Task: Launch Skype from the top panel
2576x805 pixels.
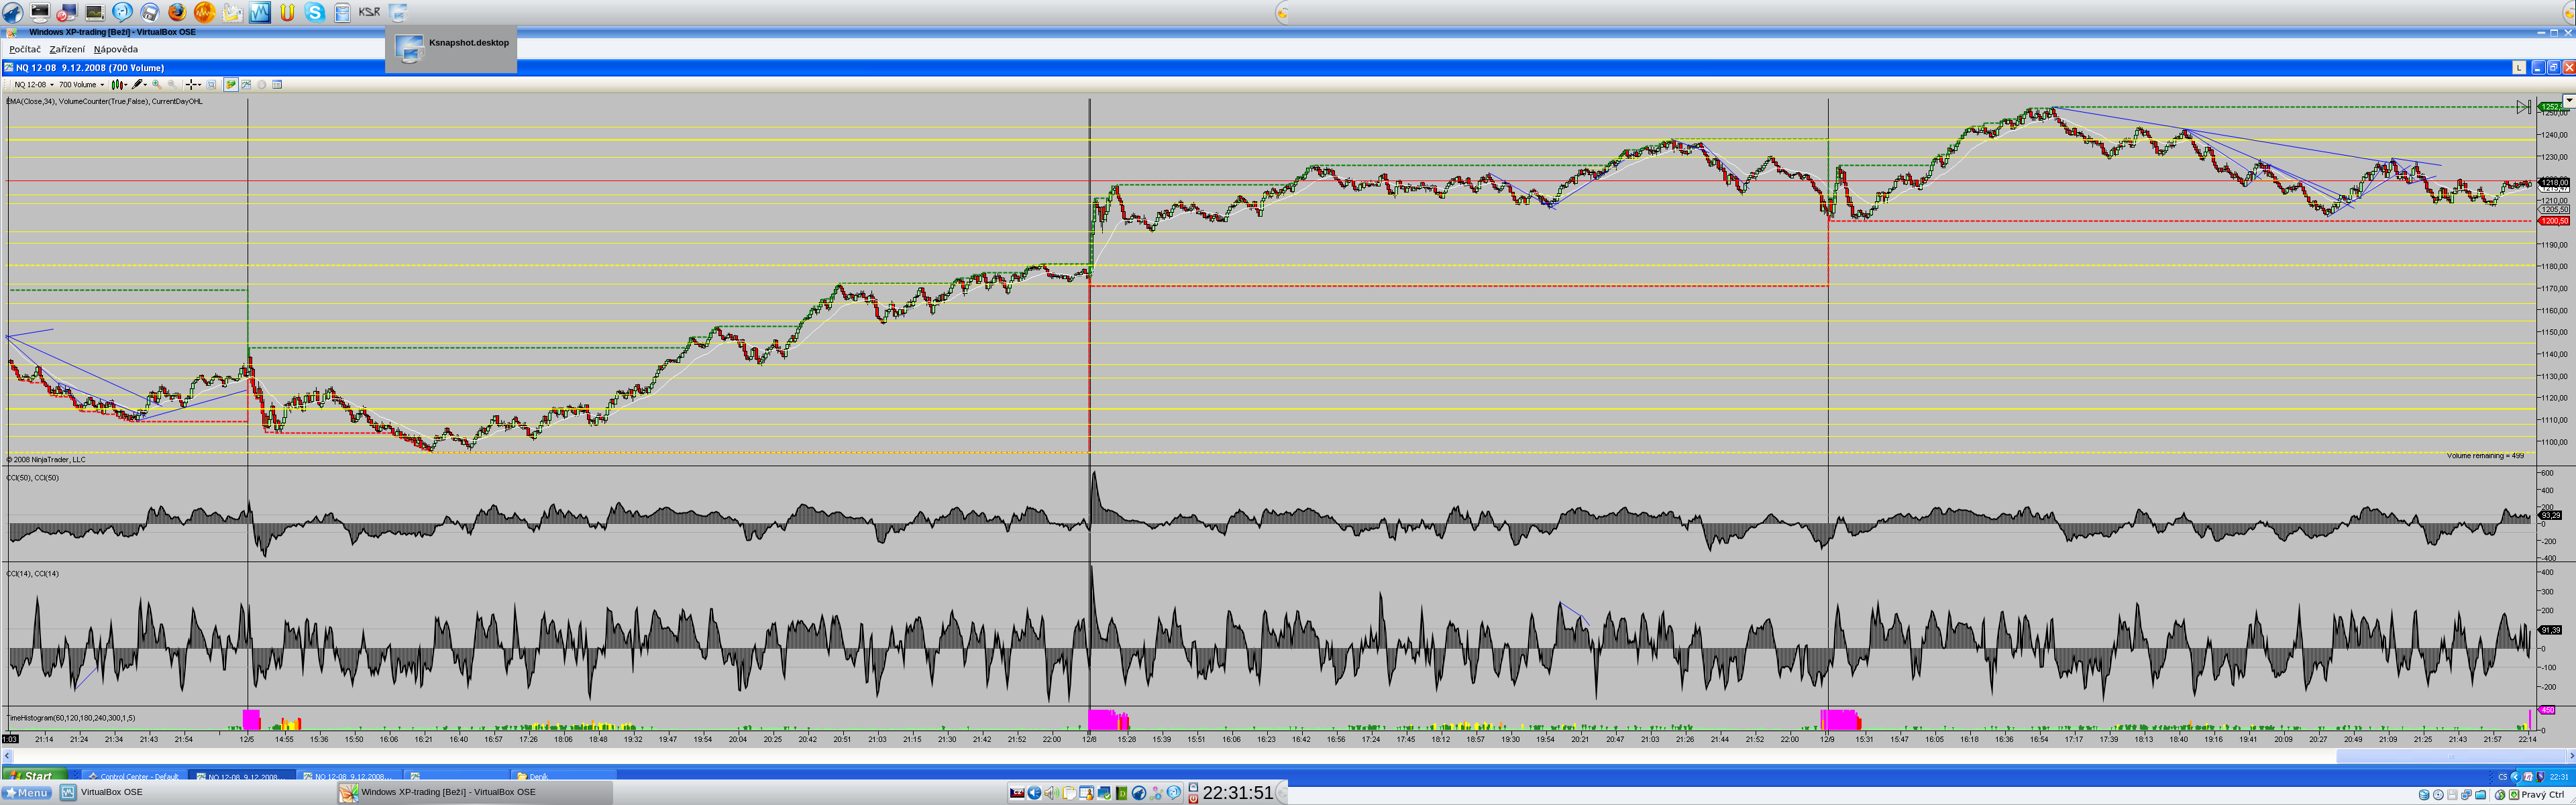Action: point(315,12)
